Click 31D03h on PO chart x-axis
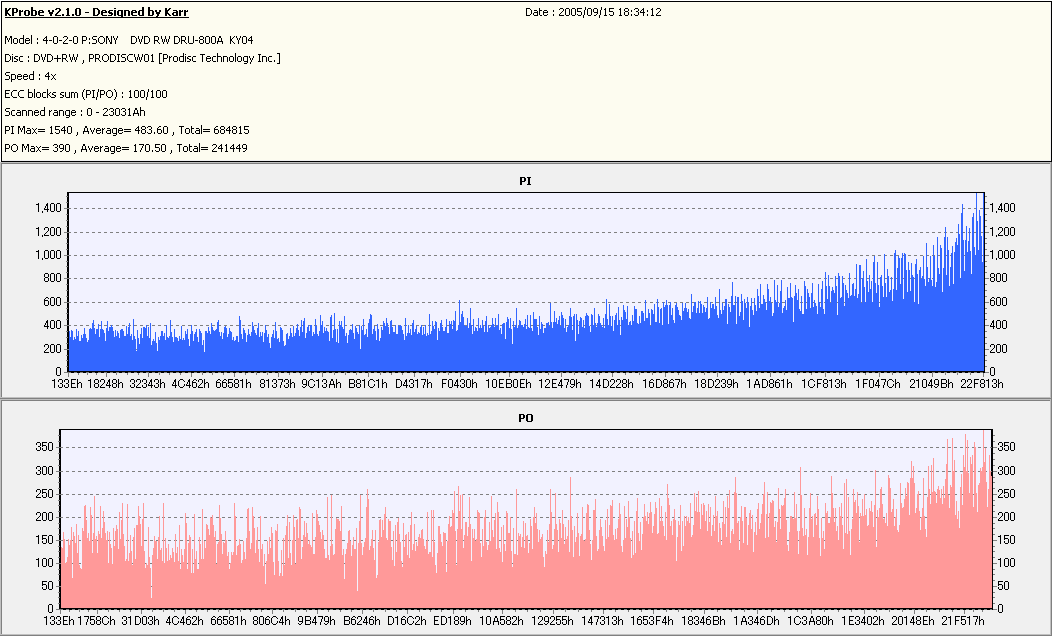1052x636 pixels. [x=140, y=621]
